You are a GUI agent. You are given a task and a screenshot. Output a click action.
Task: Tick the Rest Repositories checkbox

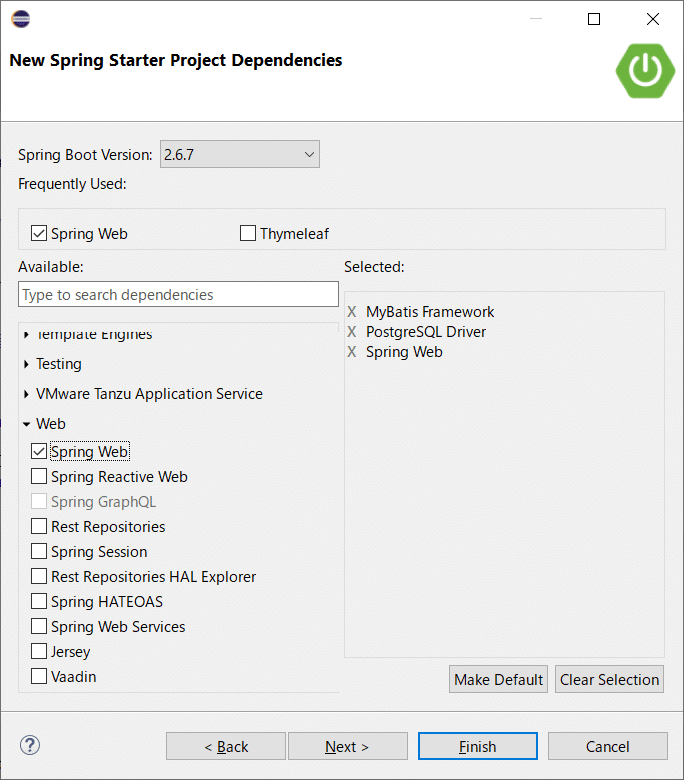pyautogui.click(x=39, y=527)
